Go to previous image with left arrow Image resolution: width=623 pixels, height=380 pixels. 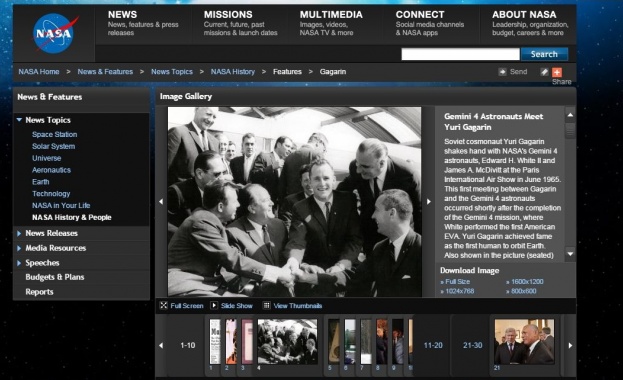click(161, 202)
